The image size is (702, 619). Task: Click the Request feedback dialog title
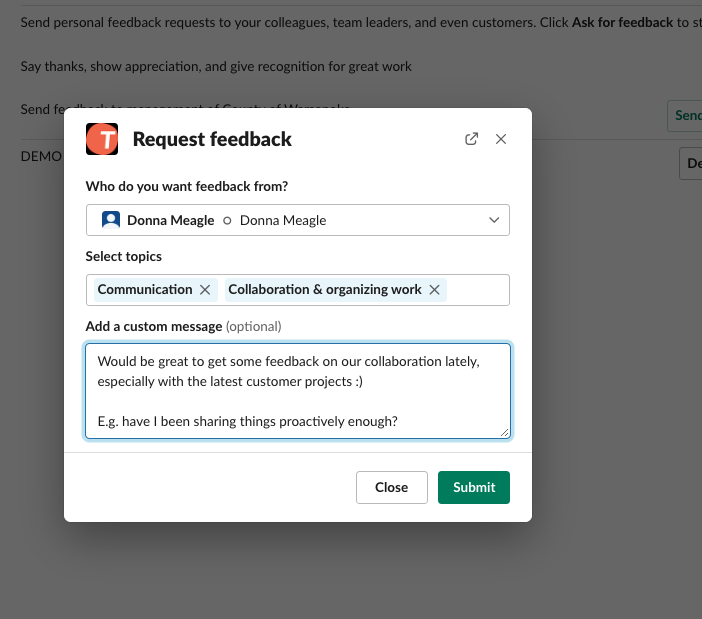[212, 139]
